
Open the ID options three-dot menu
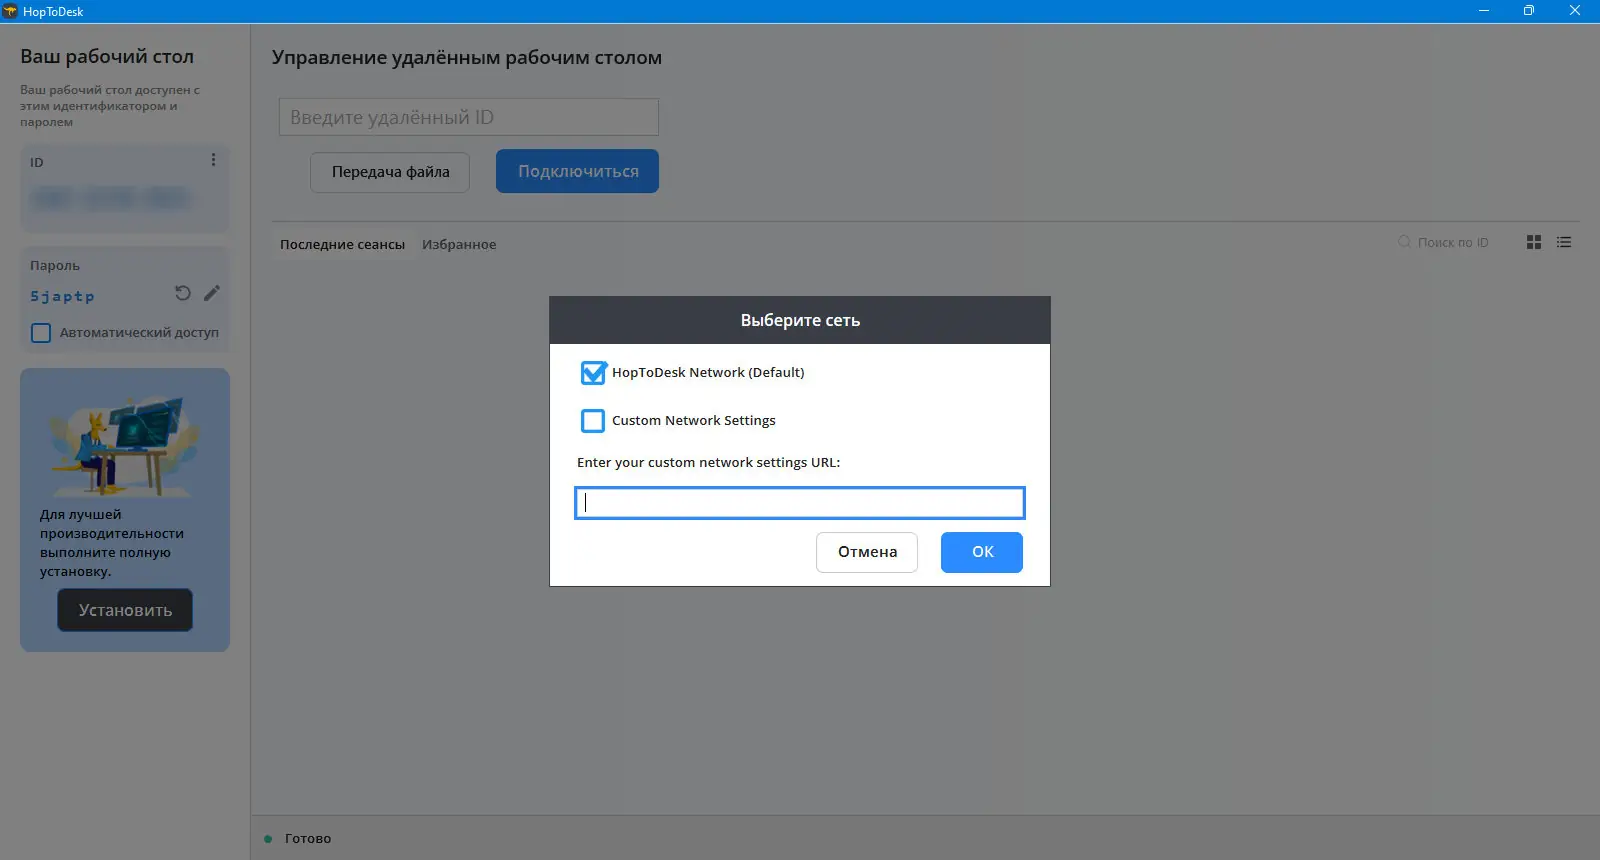[213, 160]
